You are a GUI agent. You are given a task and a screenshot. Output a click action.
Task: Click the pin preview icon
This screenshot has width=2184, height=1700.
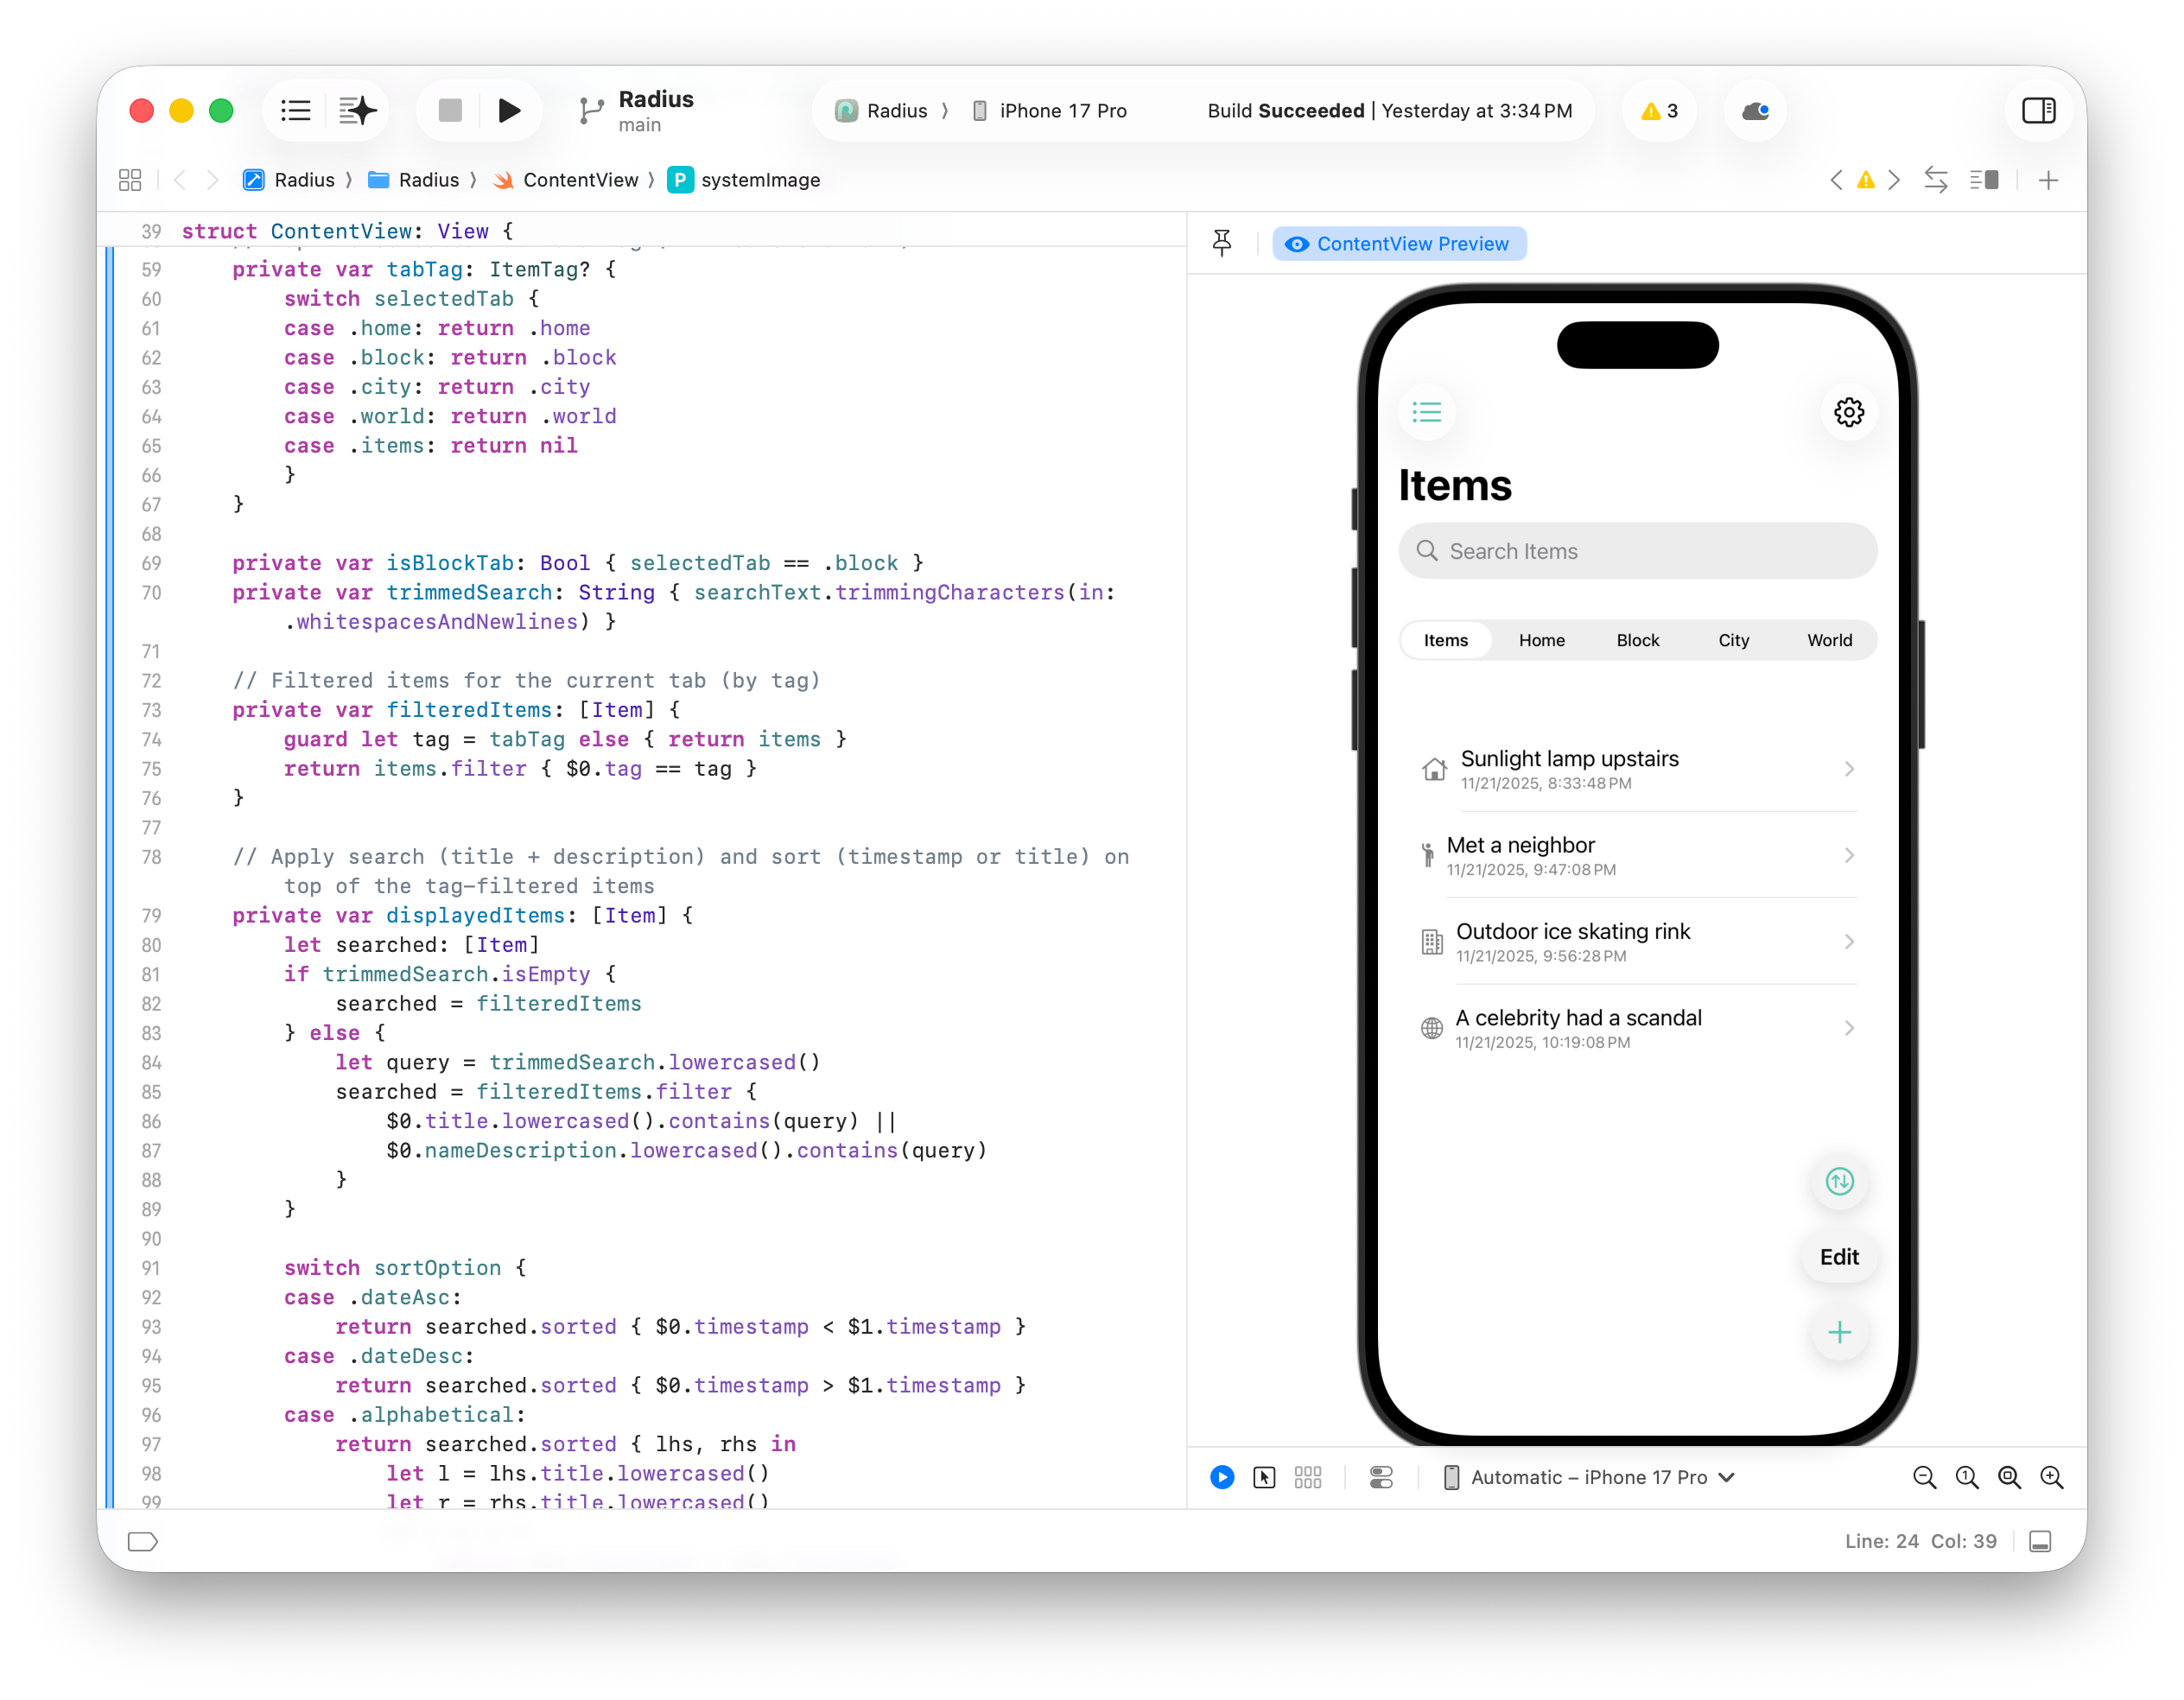(1222, 243)
